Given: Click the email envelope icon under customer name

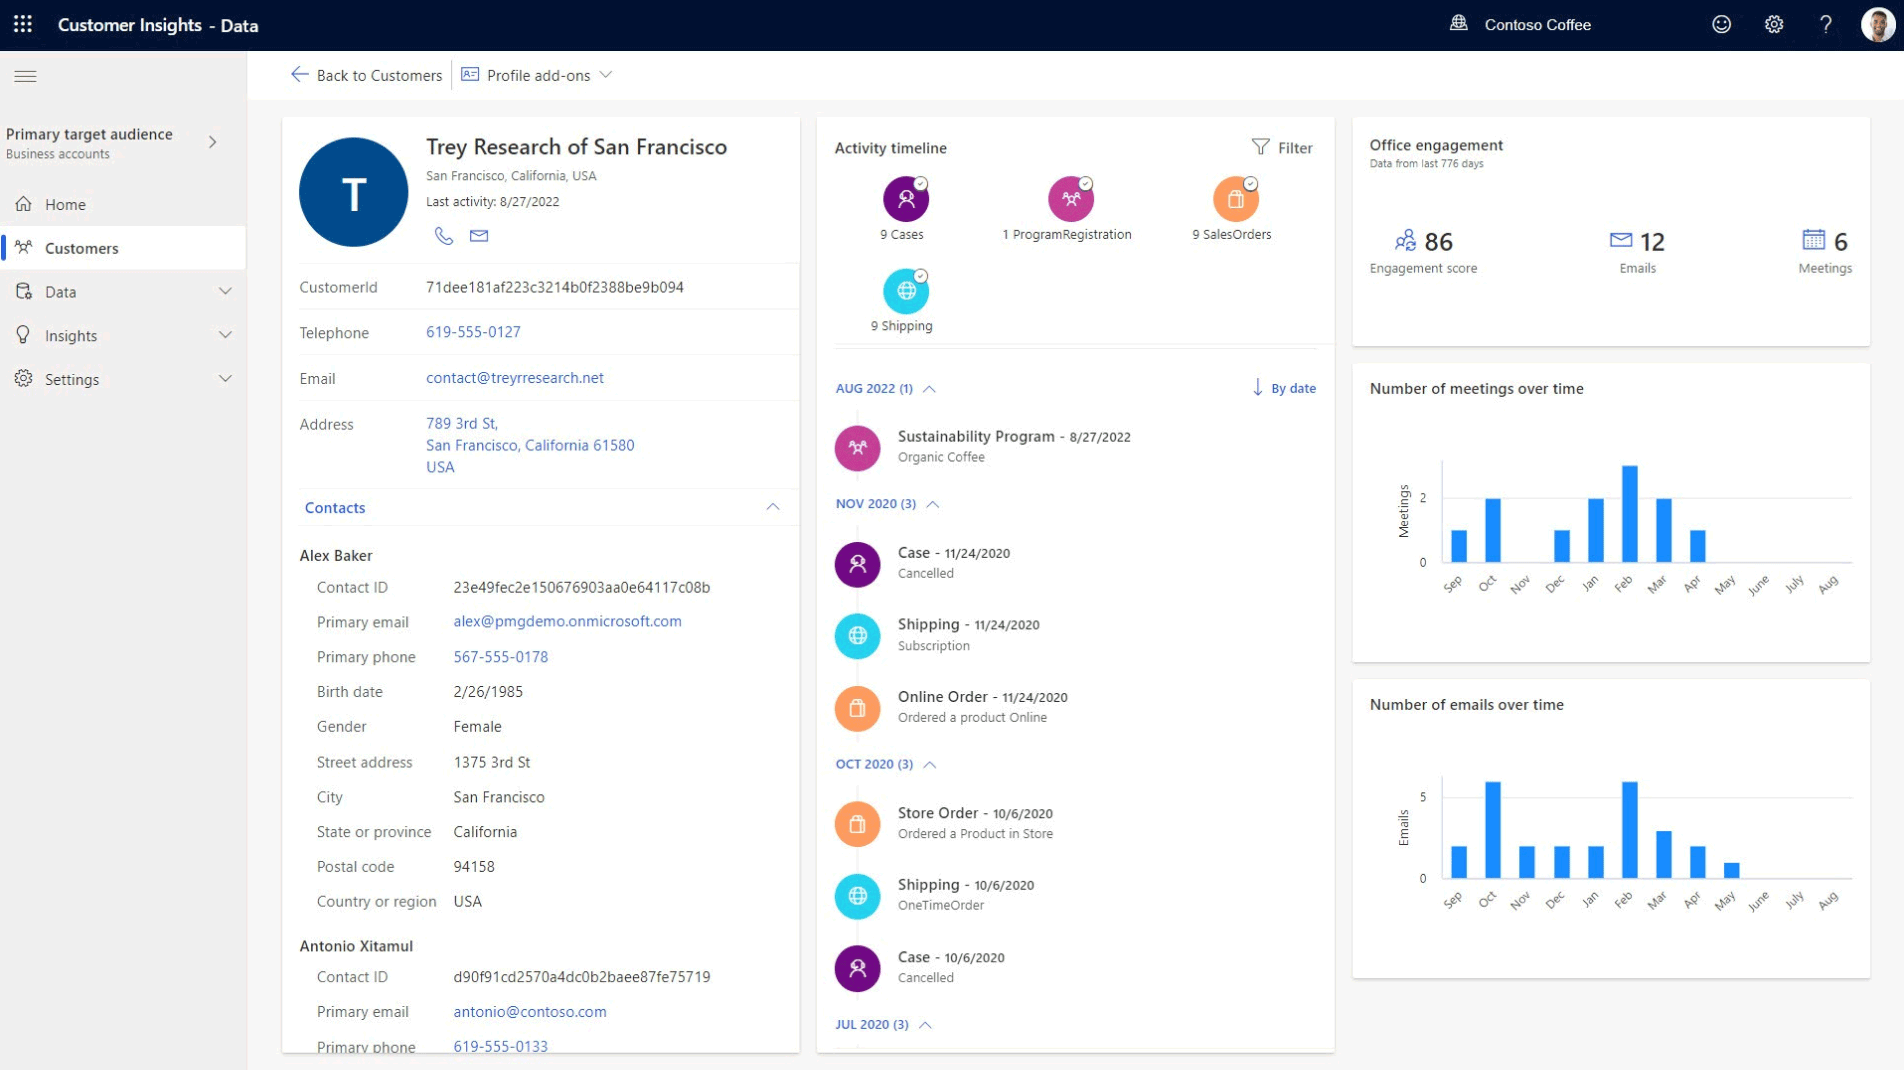Looking at the screenshot, I should (479, 236).
